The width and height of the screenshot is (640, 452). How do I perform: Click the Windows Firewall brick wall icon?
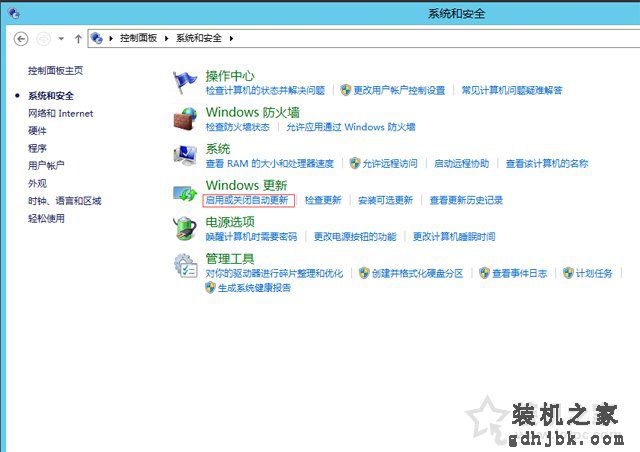click(185, 118)
